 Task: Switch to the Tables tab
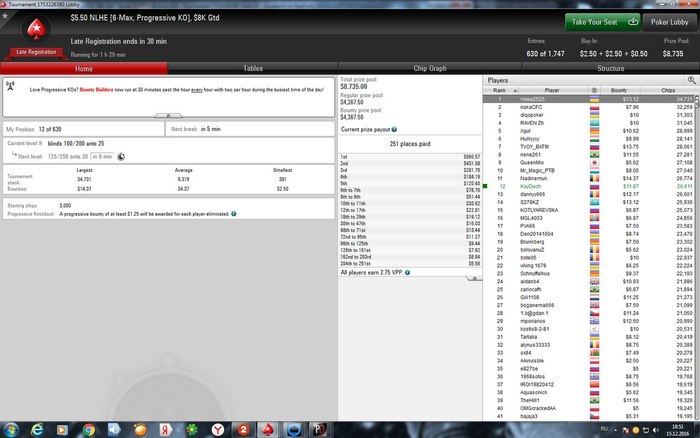tap(253, 68)
